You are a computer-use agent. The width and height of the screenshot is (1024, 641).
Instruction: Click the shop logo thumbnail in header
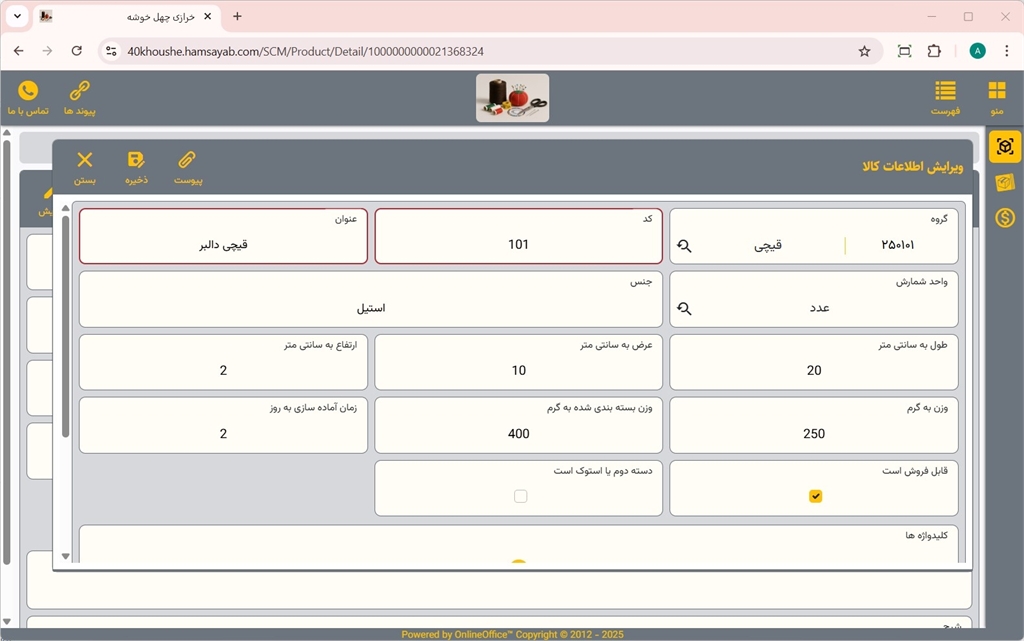pos(512,98)
